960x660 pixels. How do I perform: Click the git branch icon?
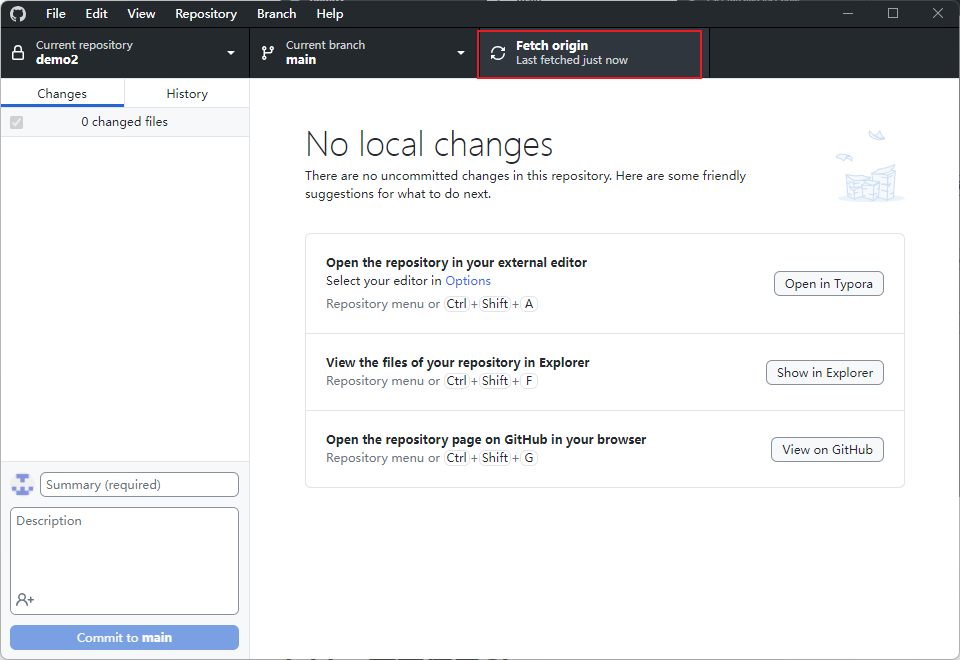click(x=268, y=53)
